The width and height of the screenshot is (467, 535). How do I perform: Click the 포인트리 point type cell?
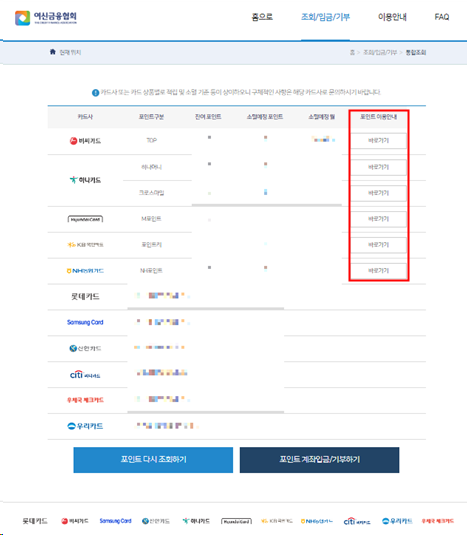click(x=151, y=245)
